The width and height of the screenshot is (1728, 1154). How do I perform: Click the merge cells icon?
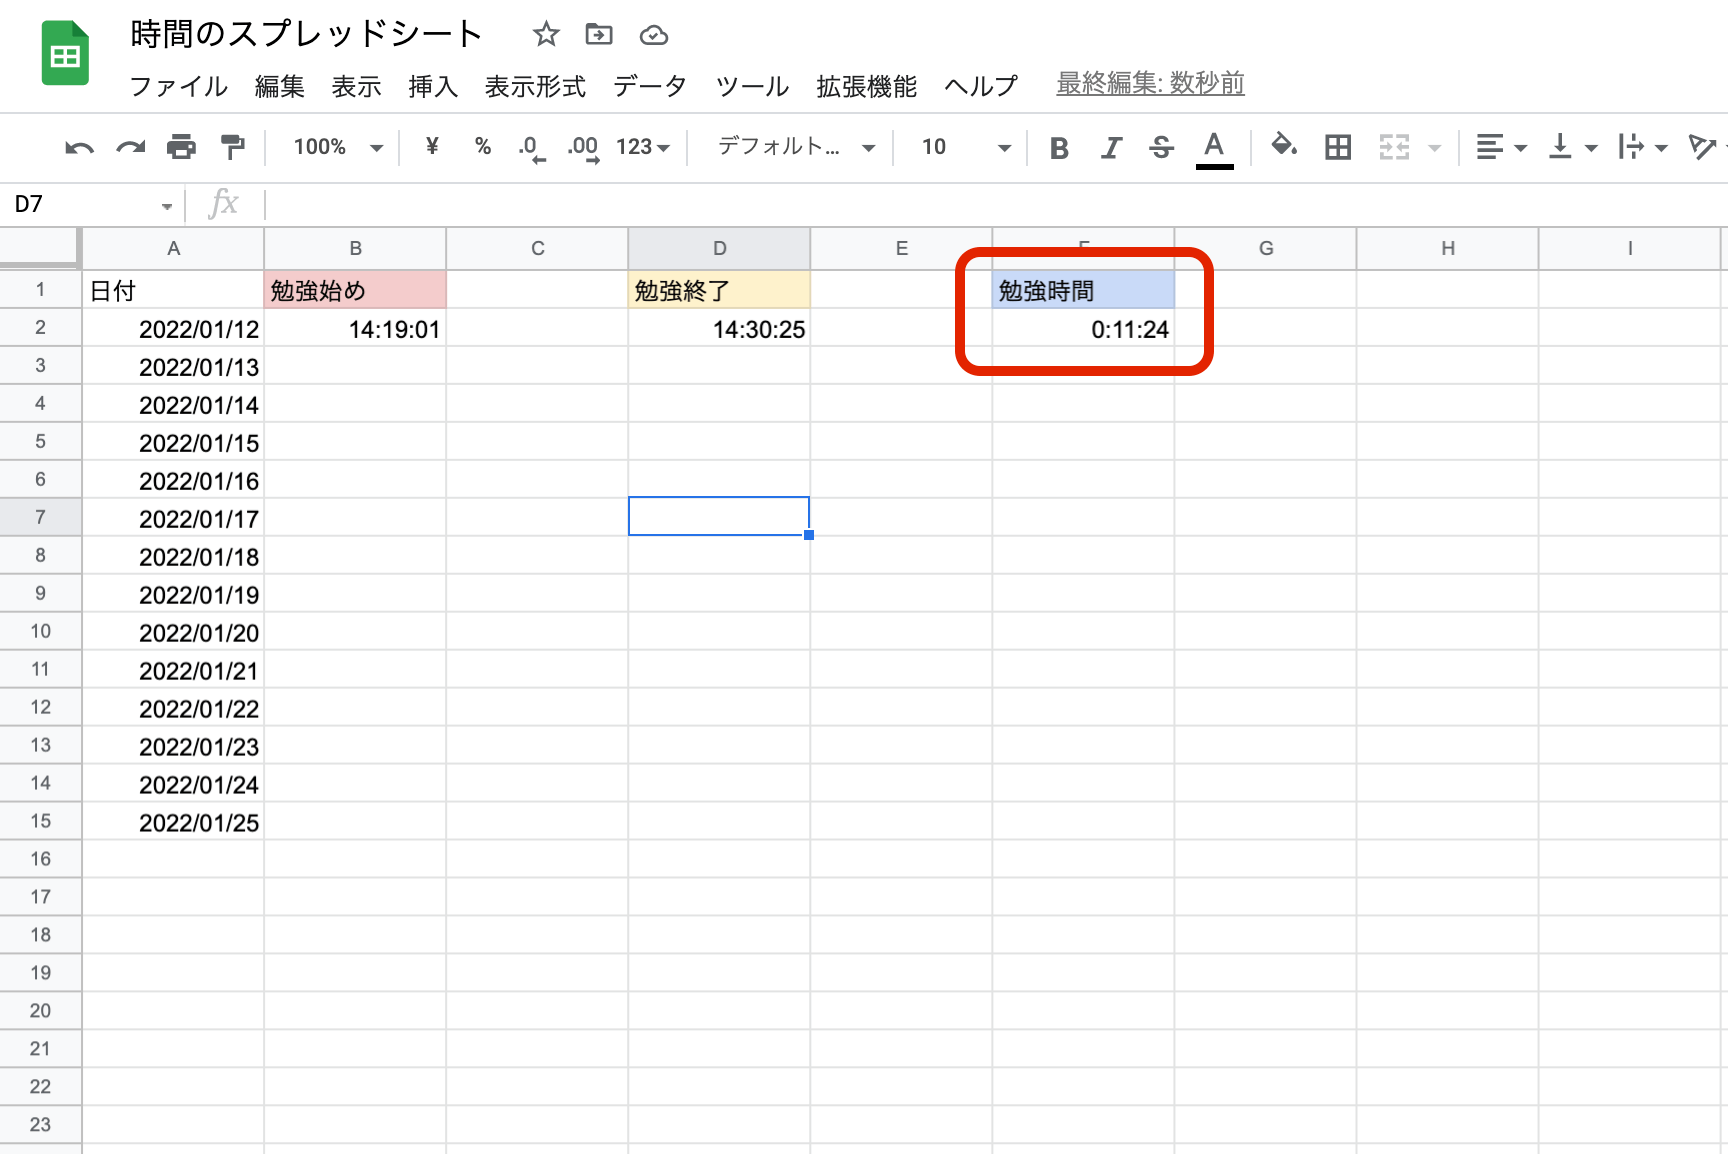[1394, 148]
